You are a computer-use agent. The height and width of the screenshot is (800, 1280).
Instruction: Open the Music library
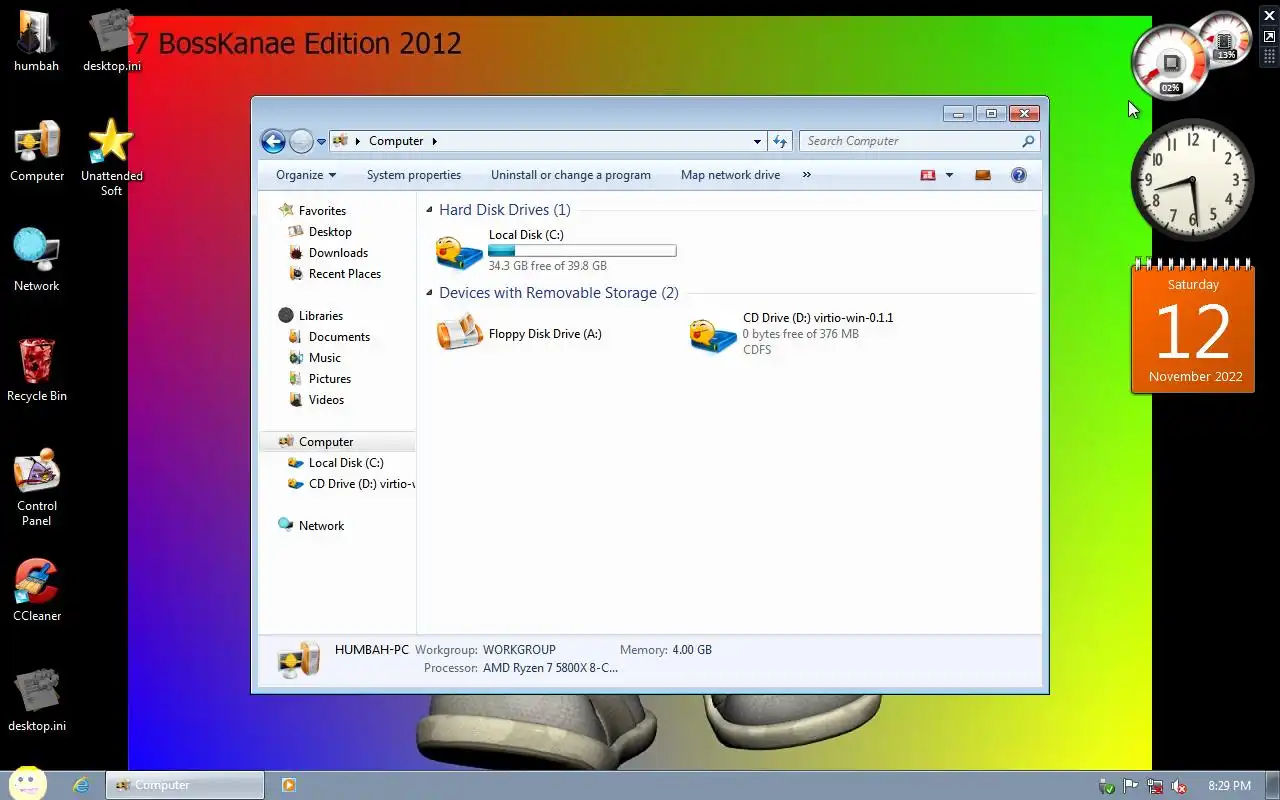324,358
